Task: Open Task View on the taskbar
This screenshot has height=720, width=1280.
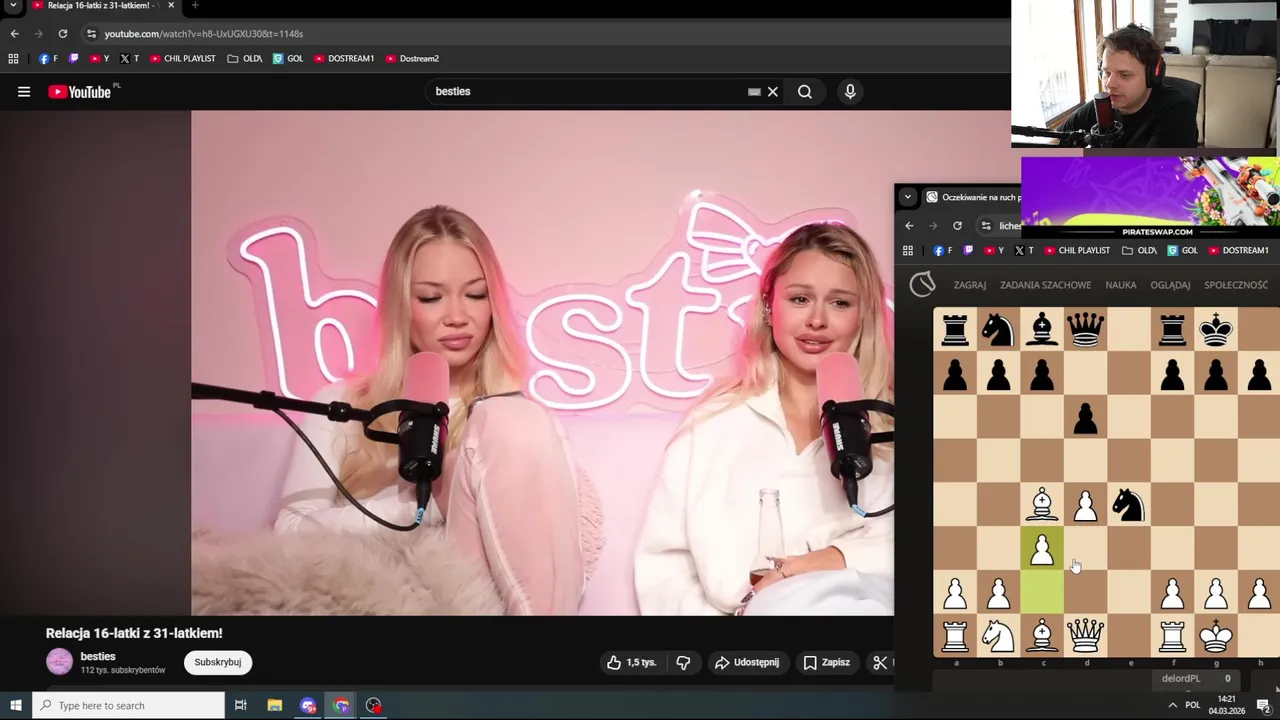Action: [x=240, y=706]
